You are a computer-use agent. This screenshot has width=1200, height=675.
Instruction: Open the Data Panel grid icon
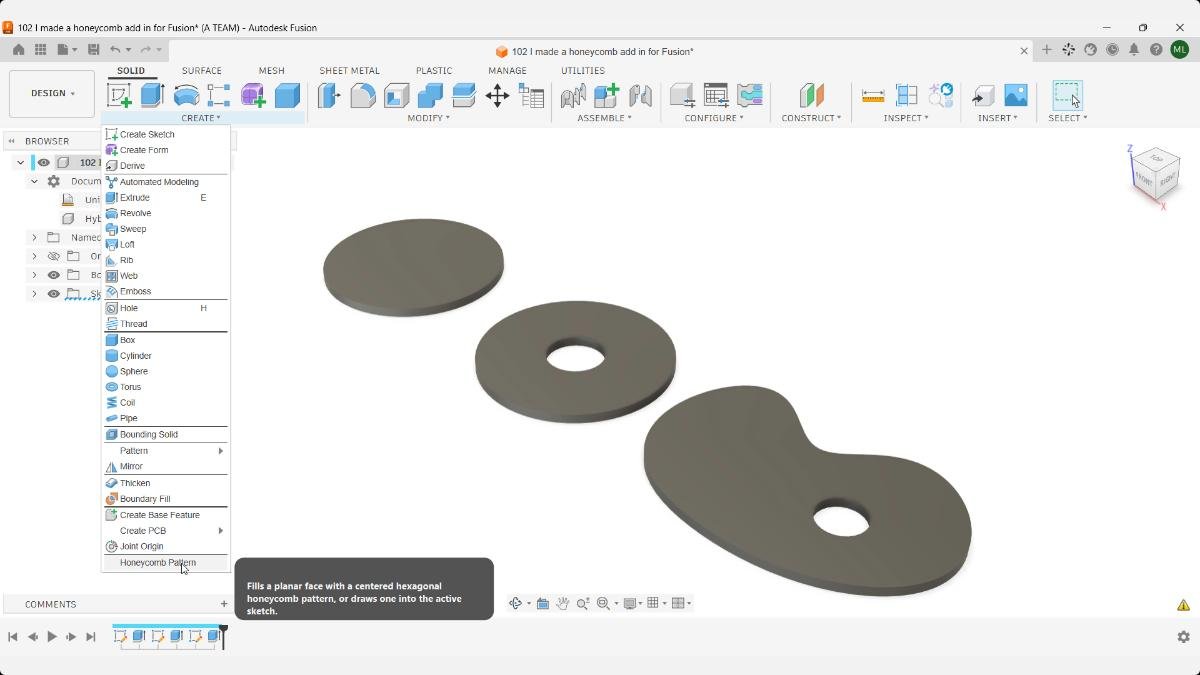[41, 49]
